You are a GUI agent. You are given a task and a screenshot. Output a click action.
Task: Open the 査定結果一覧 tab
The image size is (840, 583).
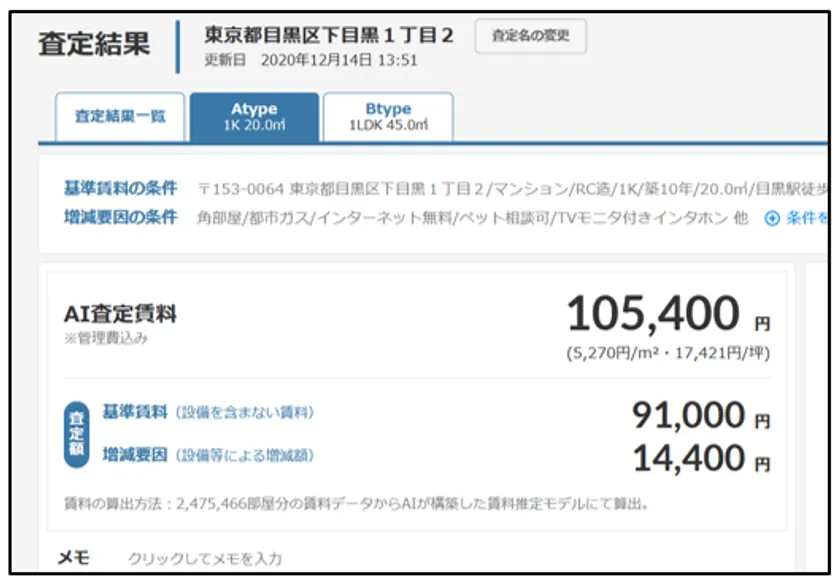pyautogui.click(x=120, y=116)
